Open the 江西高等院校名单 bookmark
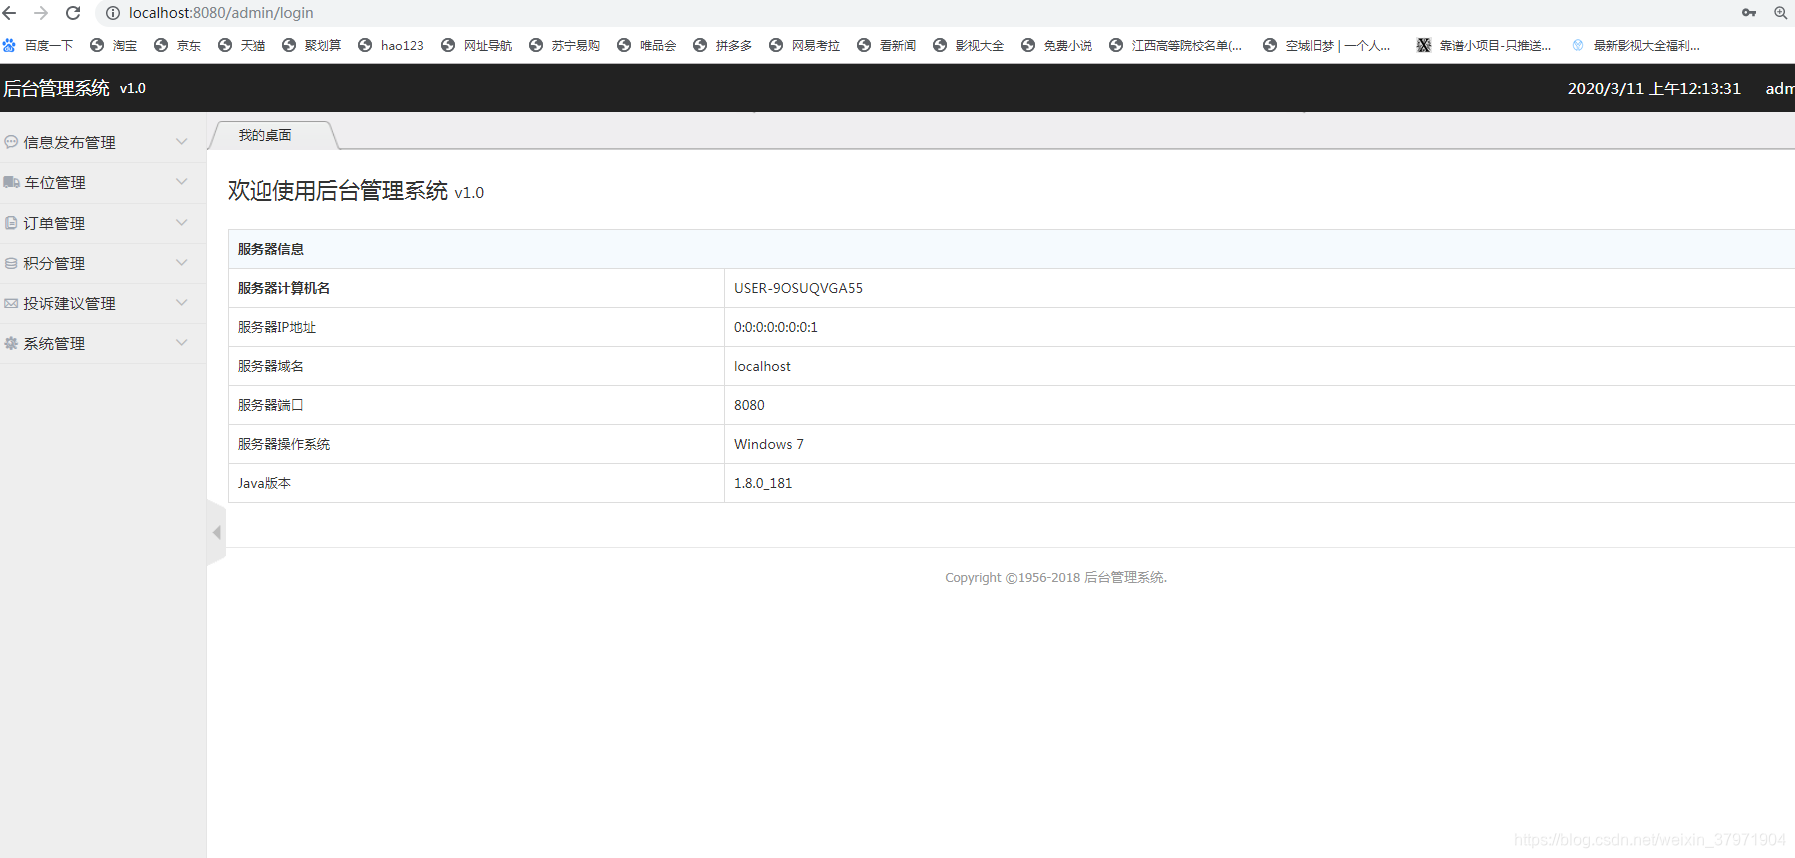The height and width of the screenshot is (858, 1795). coord(1176,45)
